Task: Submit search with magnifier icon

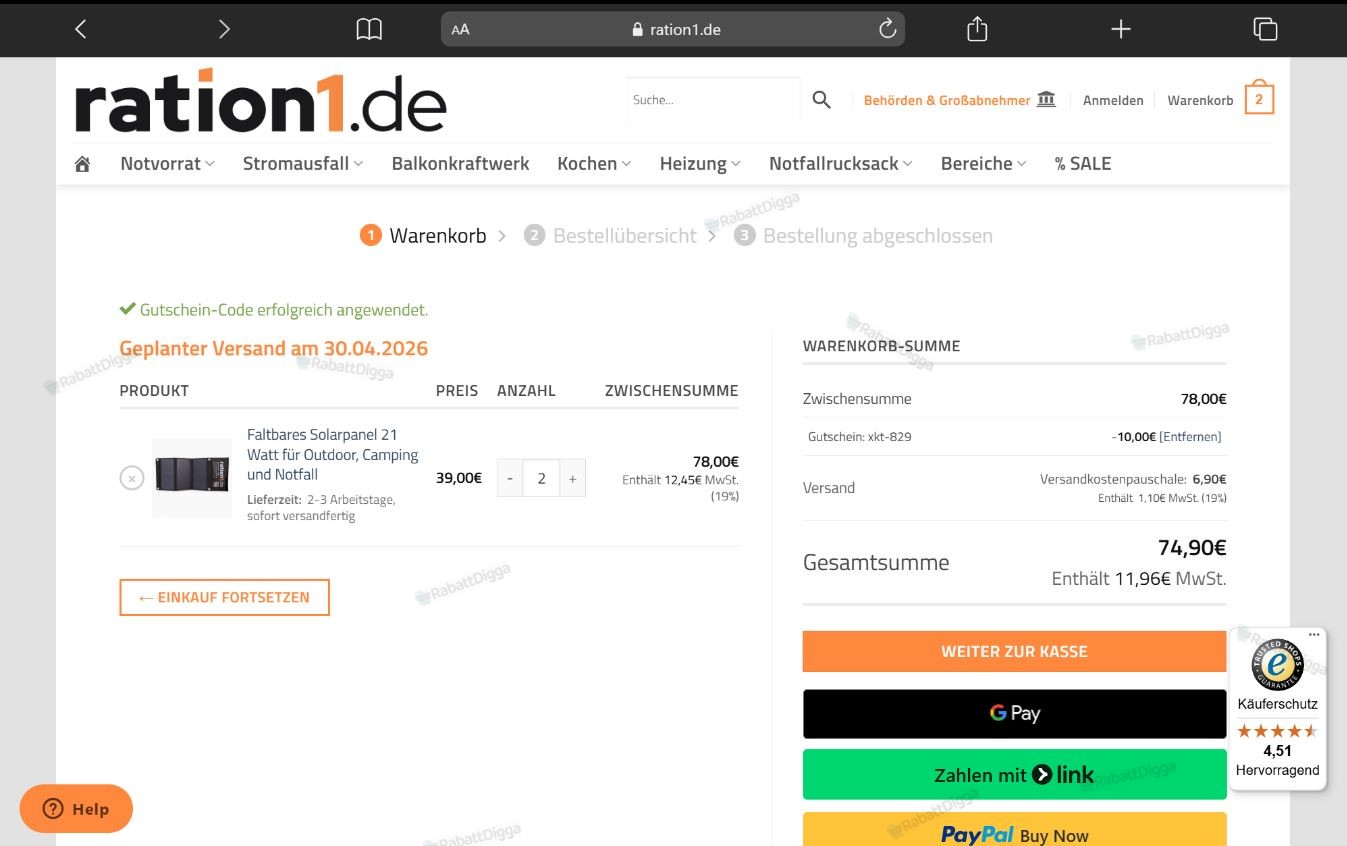Action: click(821, 100)
